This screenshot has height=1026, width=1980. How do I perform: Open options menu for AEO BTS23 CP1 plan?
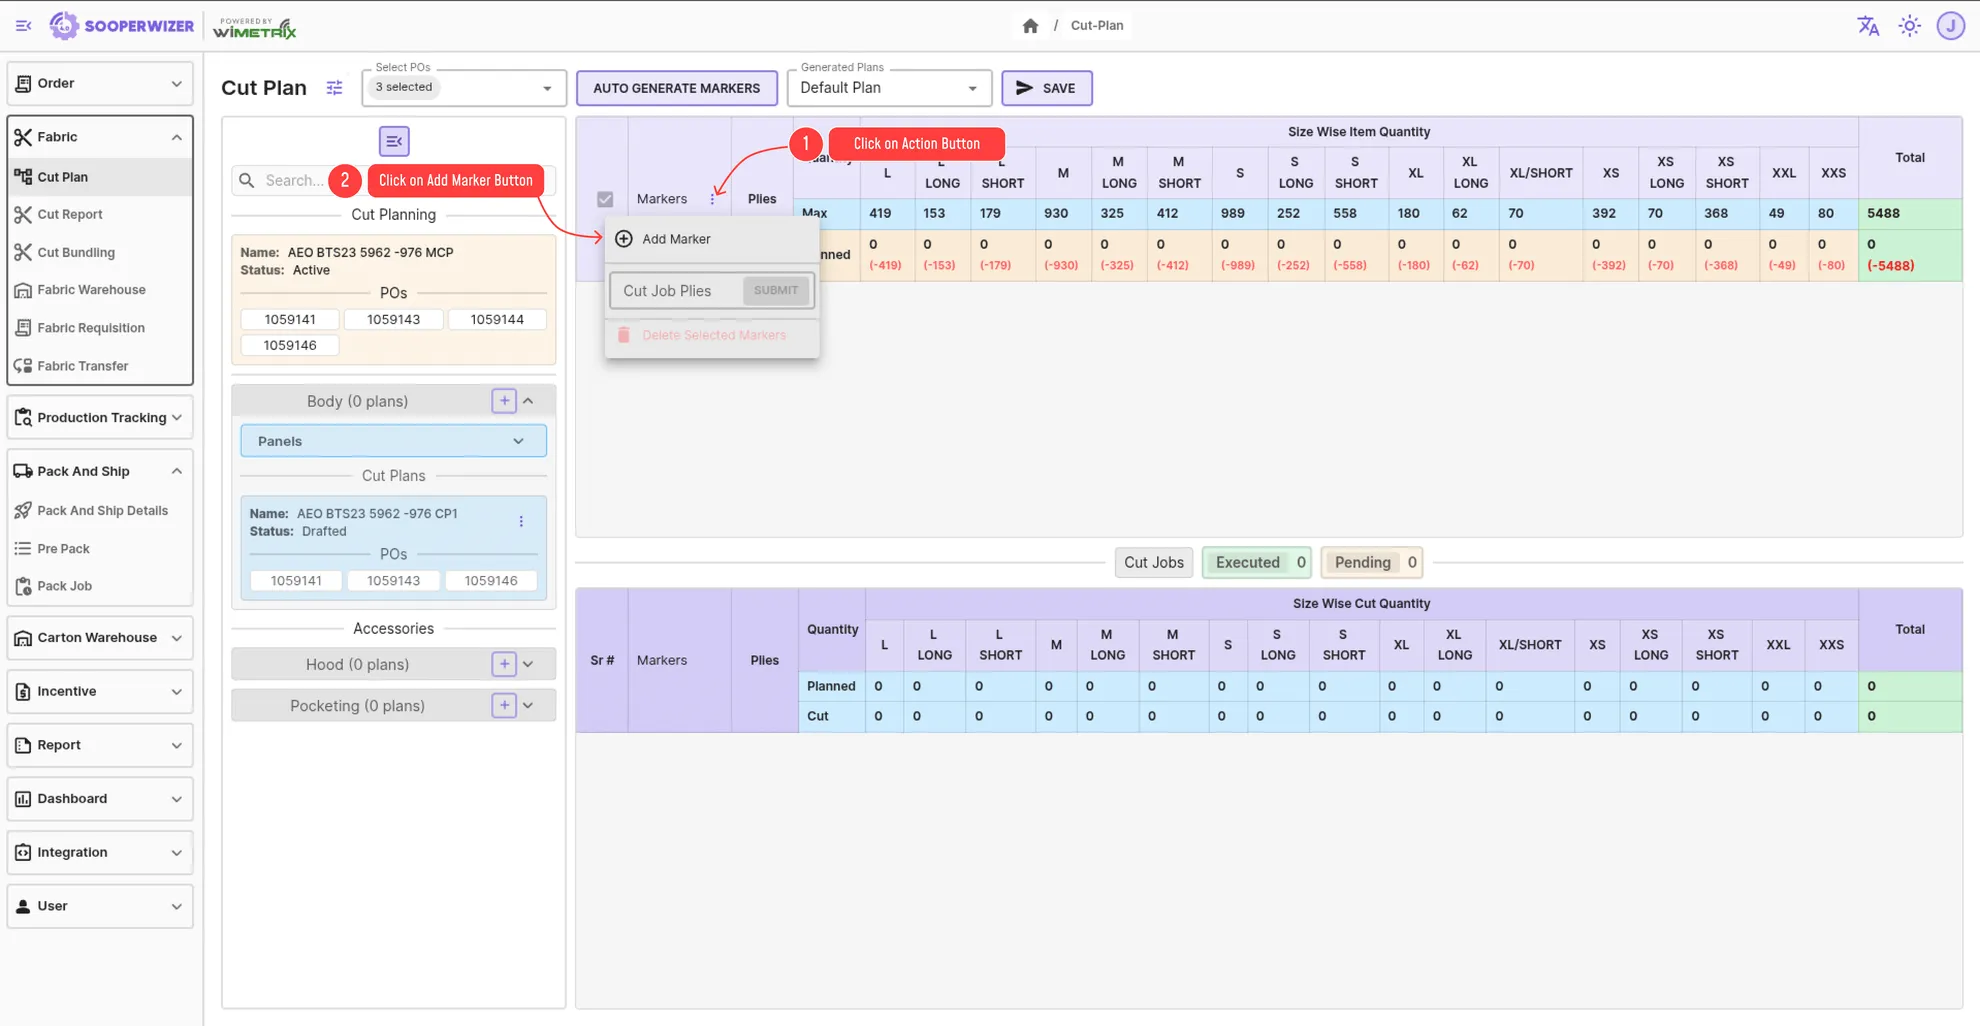click(521, 522)
